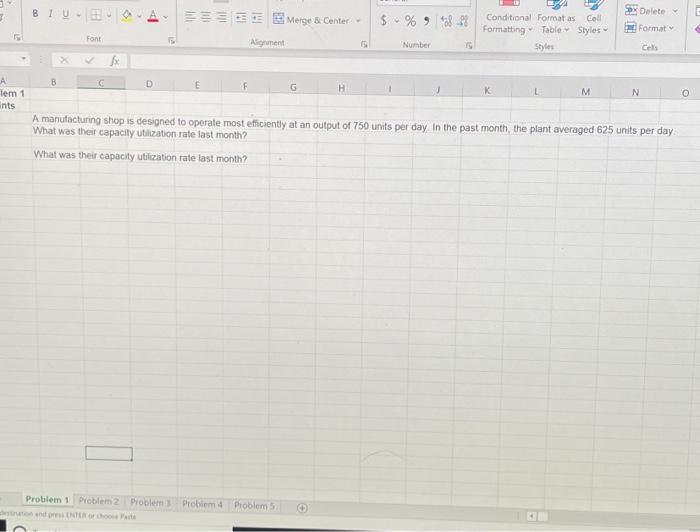Viewport: 700px width, 532px height.
Task: Open the Format as Table menu
Action: pyautogui.click(x=556, y=24)
